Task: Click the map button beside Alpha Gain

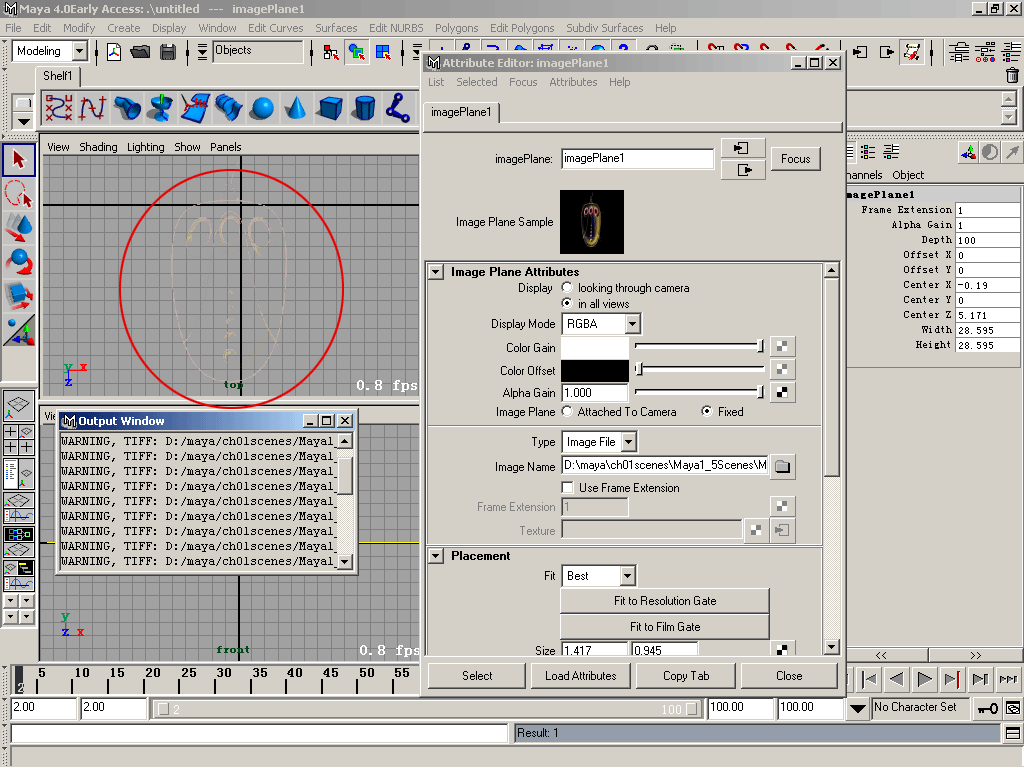Action: click(x=782, y=392)
